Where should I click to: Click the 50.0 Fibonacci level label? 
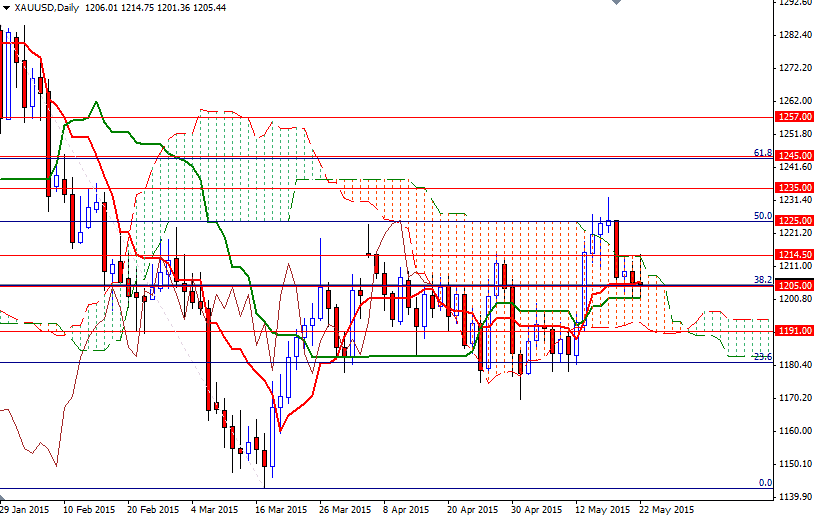[x=762, y=215]
